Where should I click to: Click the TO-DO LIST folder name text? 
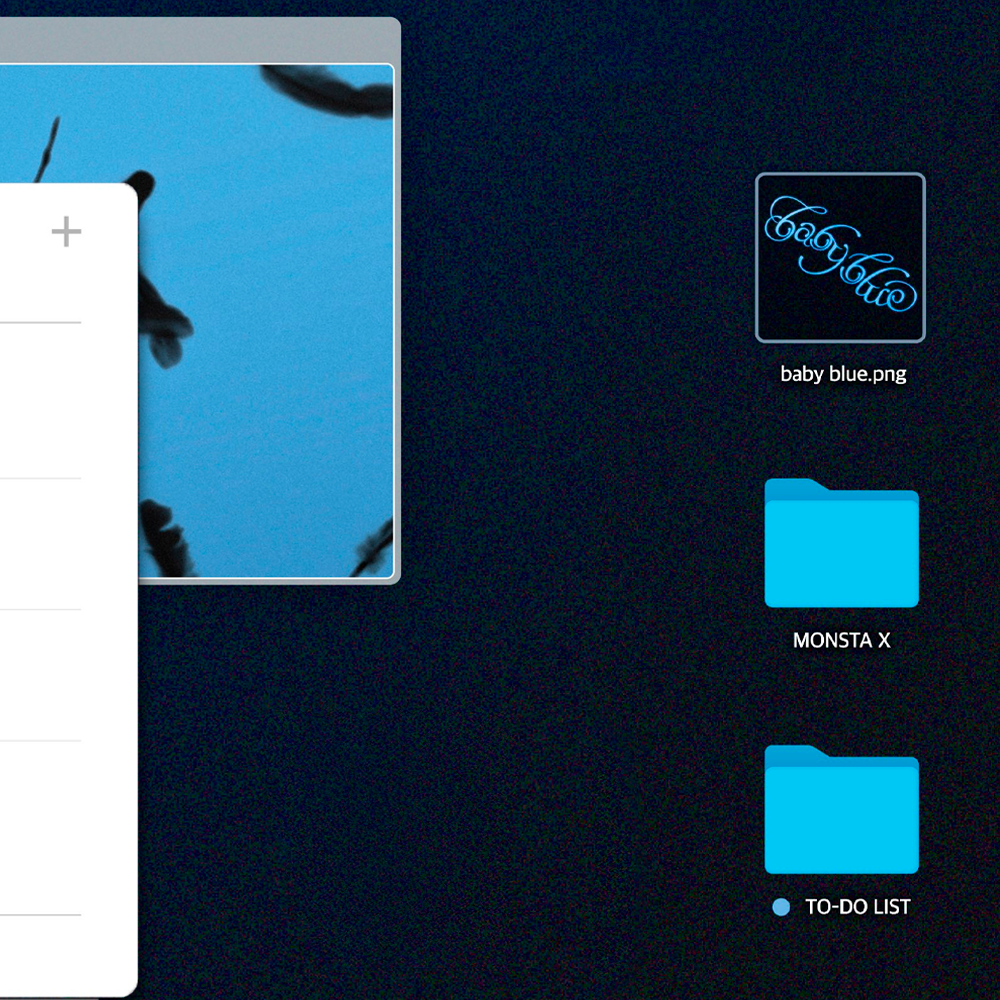click(x=857, y=908)
